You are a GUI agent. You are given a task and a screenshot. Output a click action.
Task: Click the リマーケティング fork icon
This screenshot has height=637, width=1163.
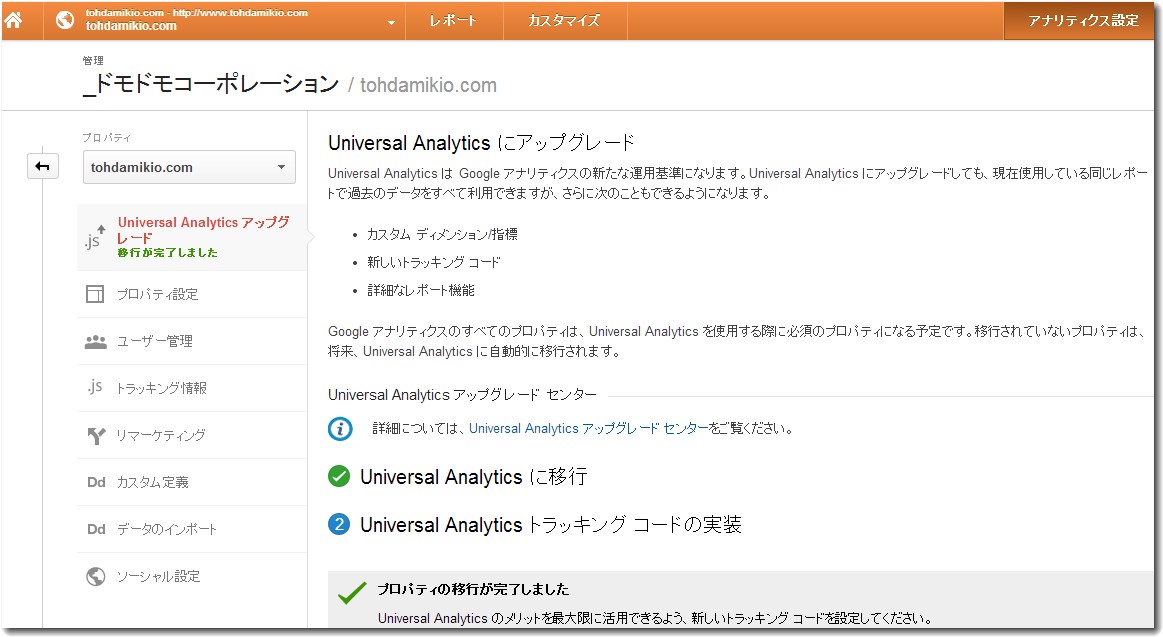95,435
